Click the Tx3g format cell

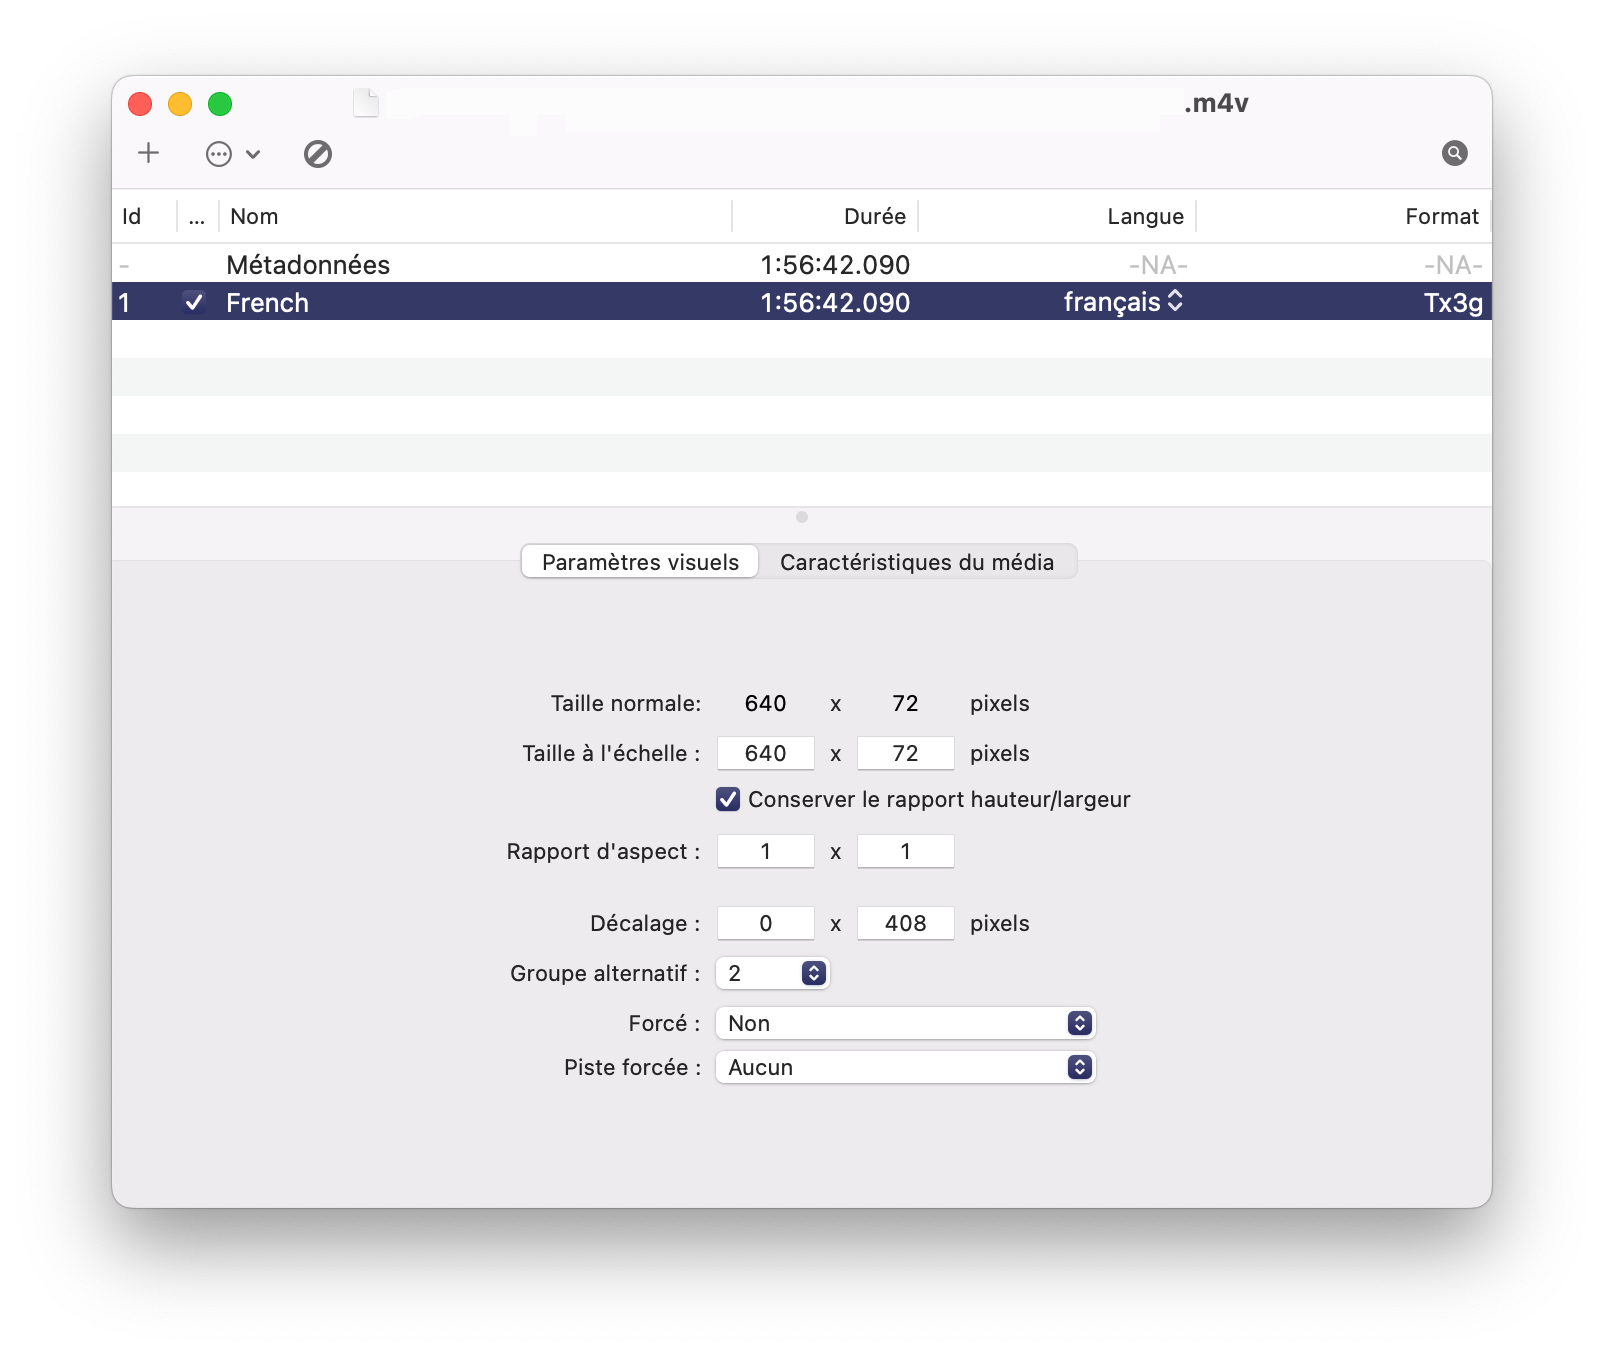click(x=1453, y=303)
